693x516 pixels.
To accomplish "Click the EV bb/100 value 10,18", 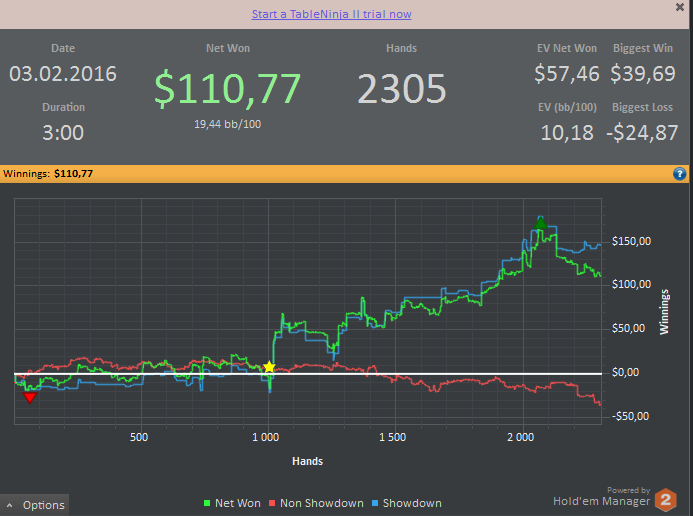I will pos(567,133).
